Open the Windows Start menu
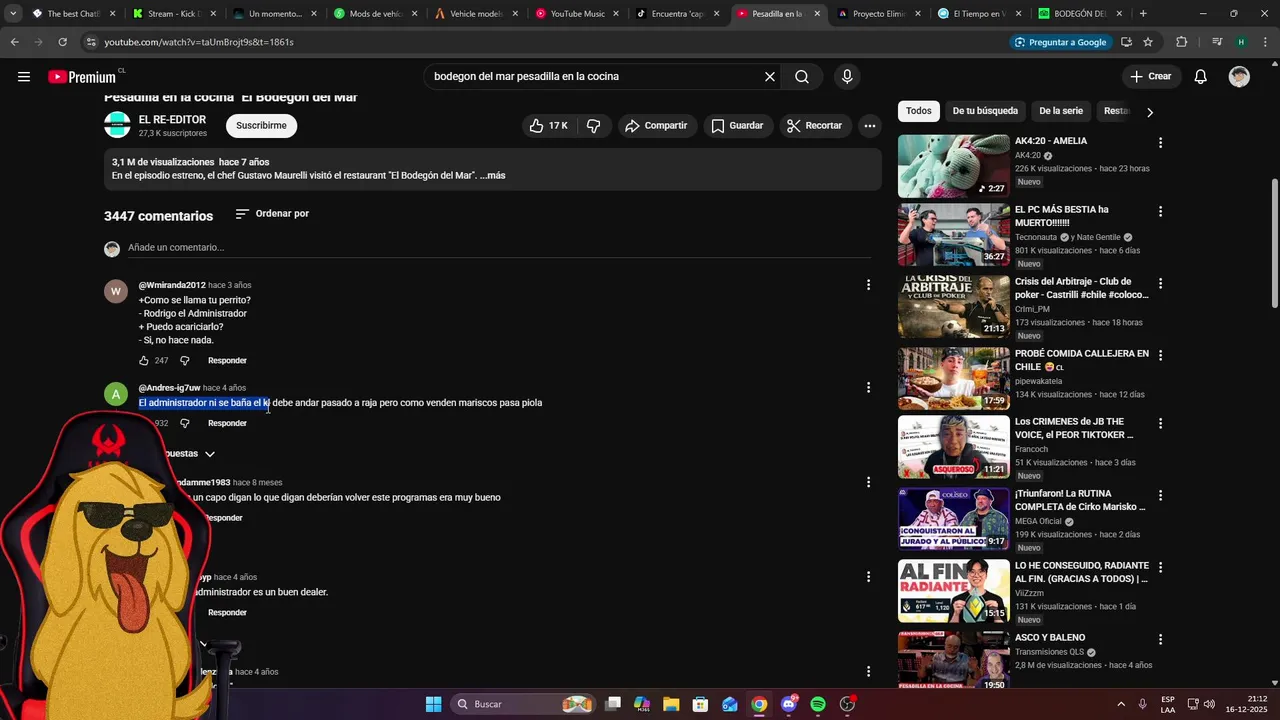This screenshot has width=1280, height=720. pos(433,705)
